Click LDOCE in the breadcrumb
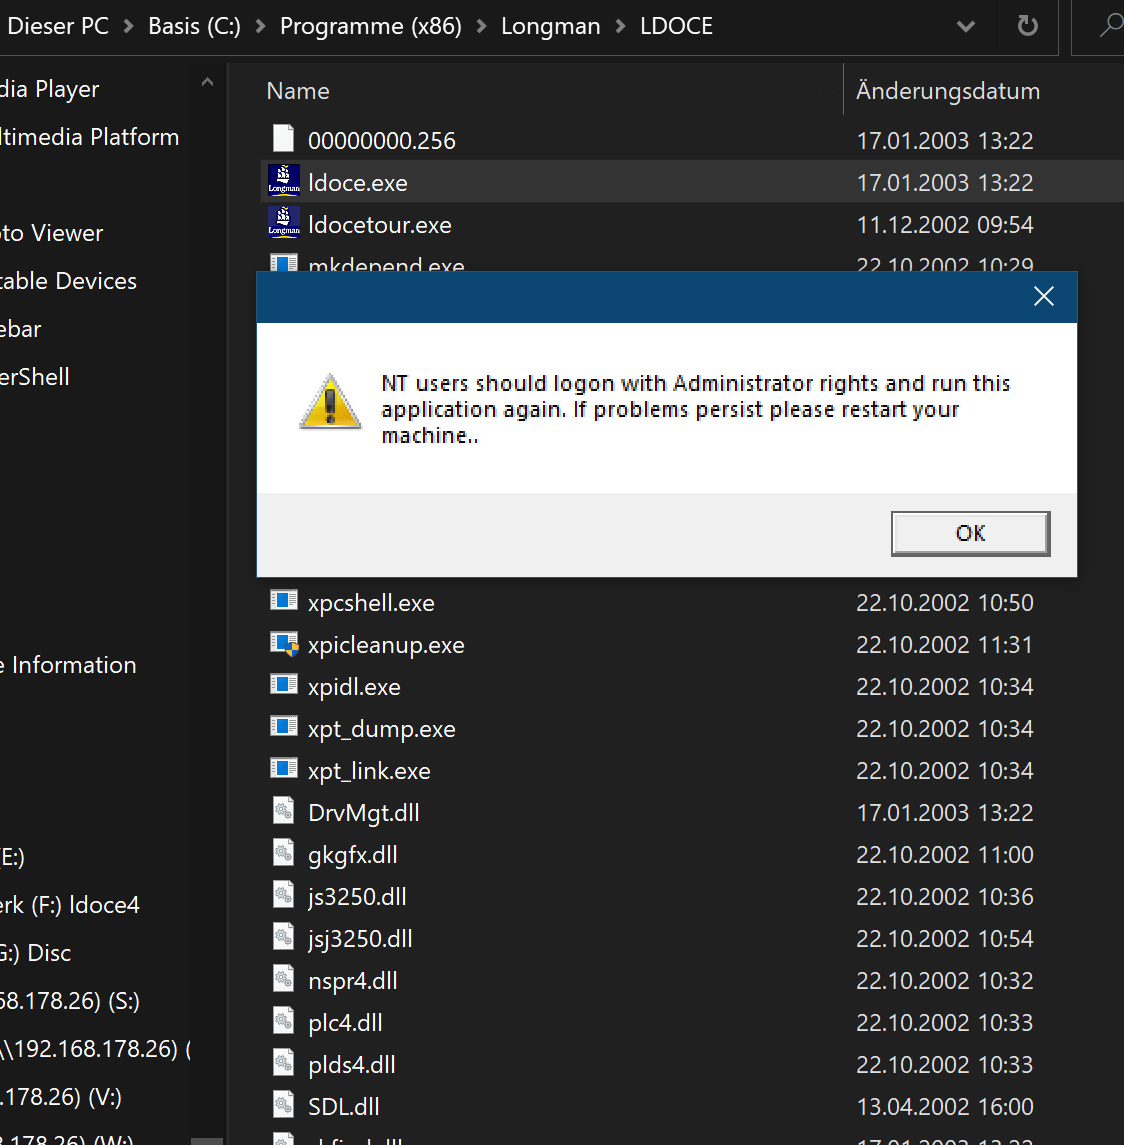Viewport: 1124px width, 1145px height. tap(676, 26)
